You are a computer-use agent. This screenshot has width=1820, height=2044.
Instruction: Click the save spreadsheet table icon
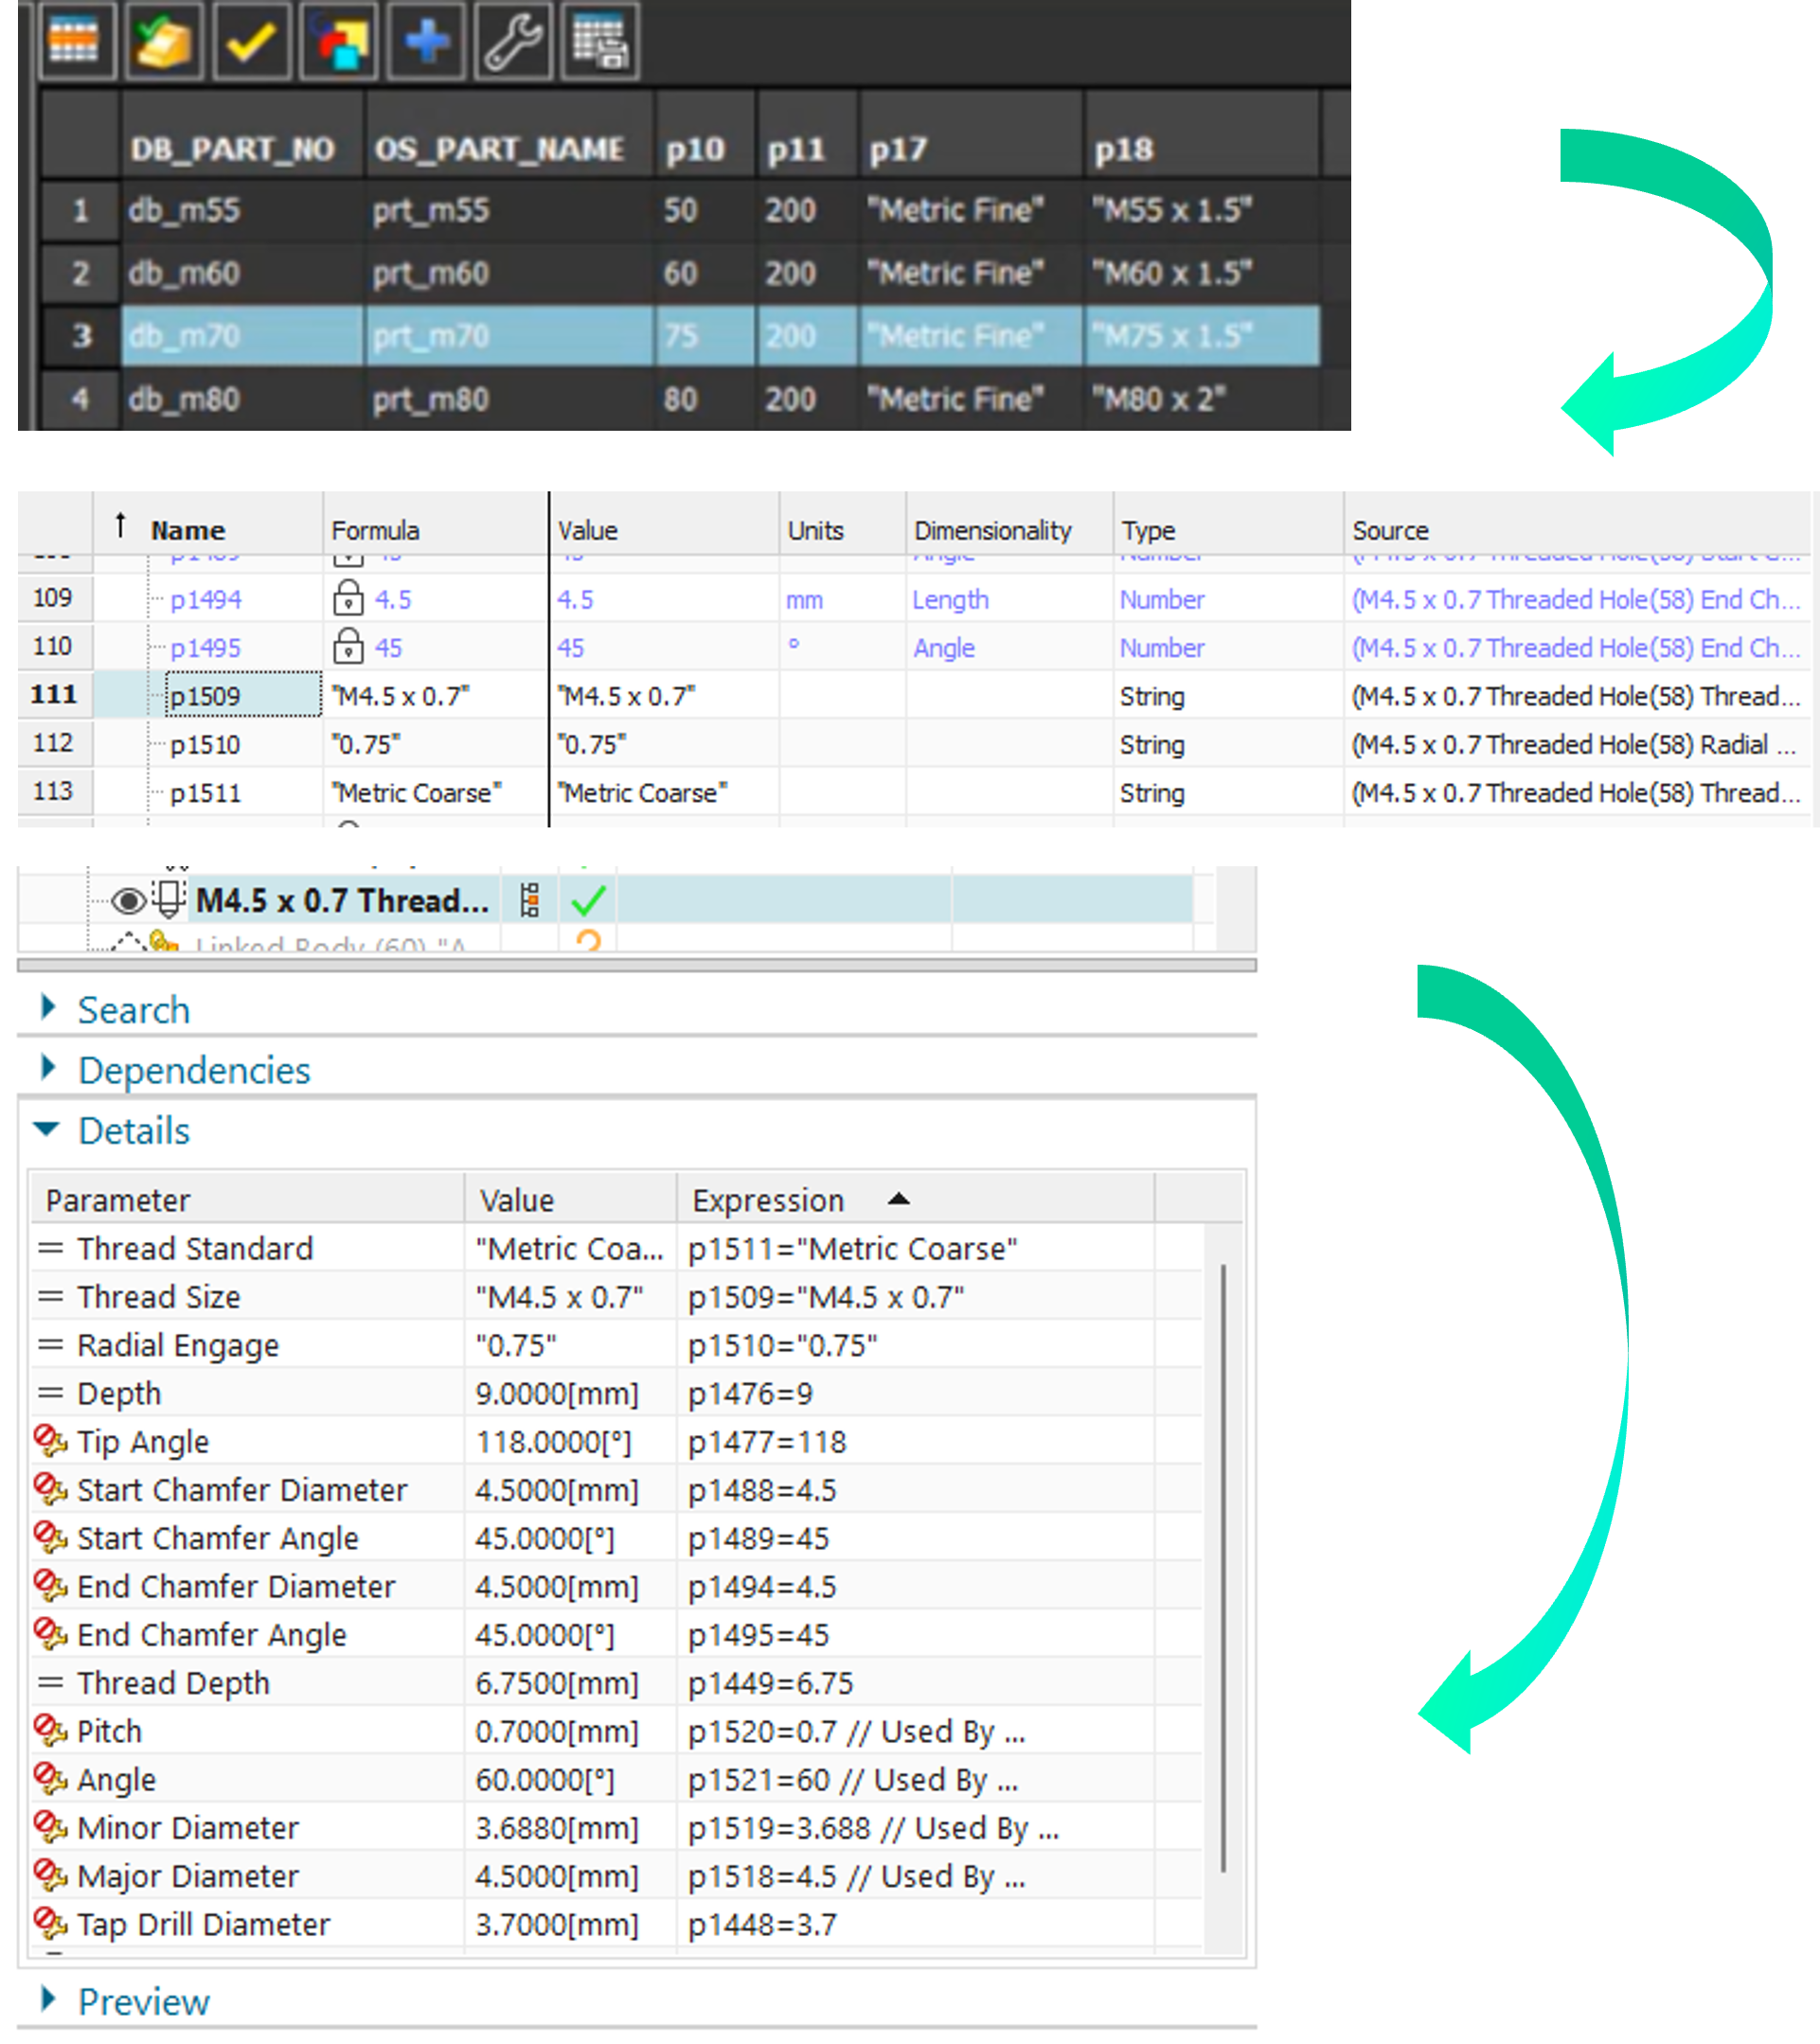click(600, 41)
